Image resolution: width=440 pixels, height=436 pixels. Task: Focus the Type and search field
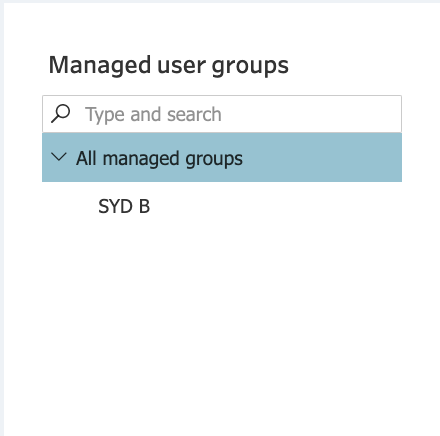(x=222, y=114)
